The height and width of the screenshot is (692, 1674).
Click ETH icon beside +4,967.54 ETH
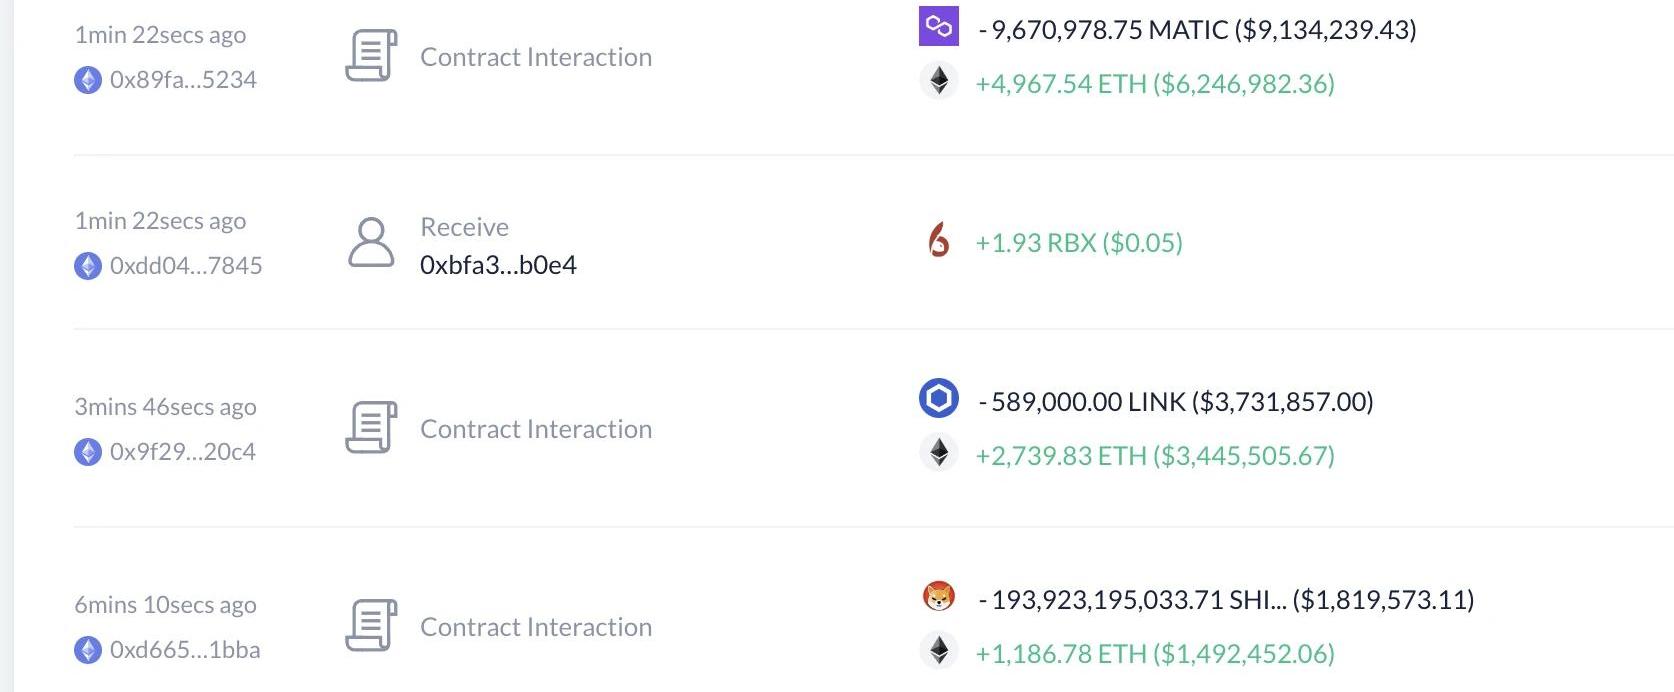[938, 81]
